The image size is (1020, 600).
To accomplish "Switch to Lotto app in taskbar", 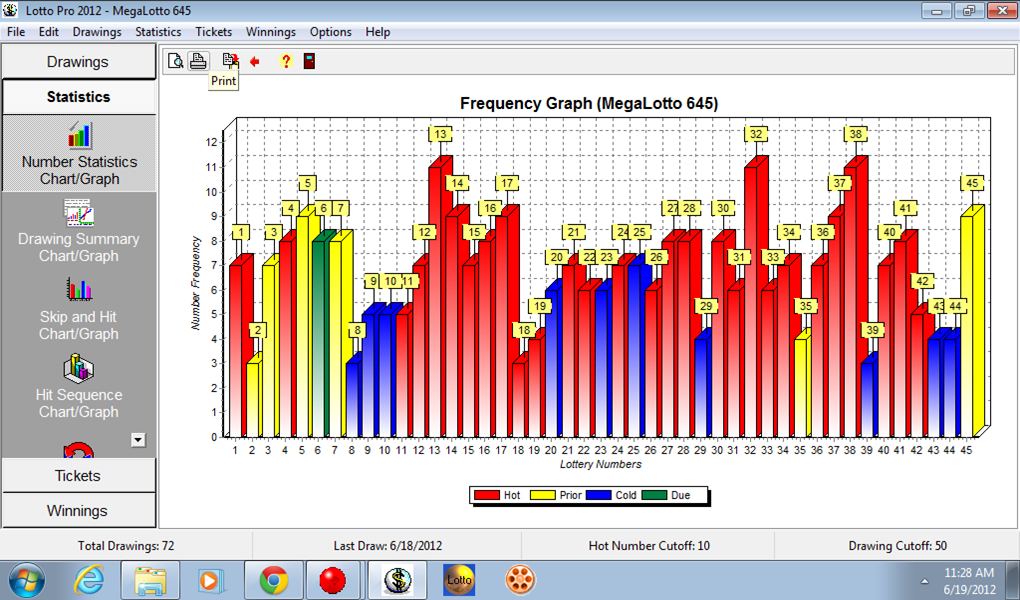I will point(459,580).
